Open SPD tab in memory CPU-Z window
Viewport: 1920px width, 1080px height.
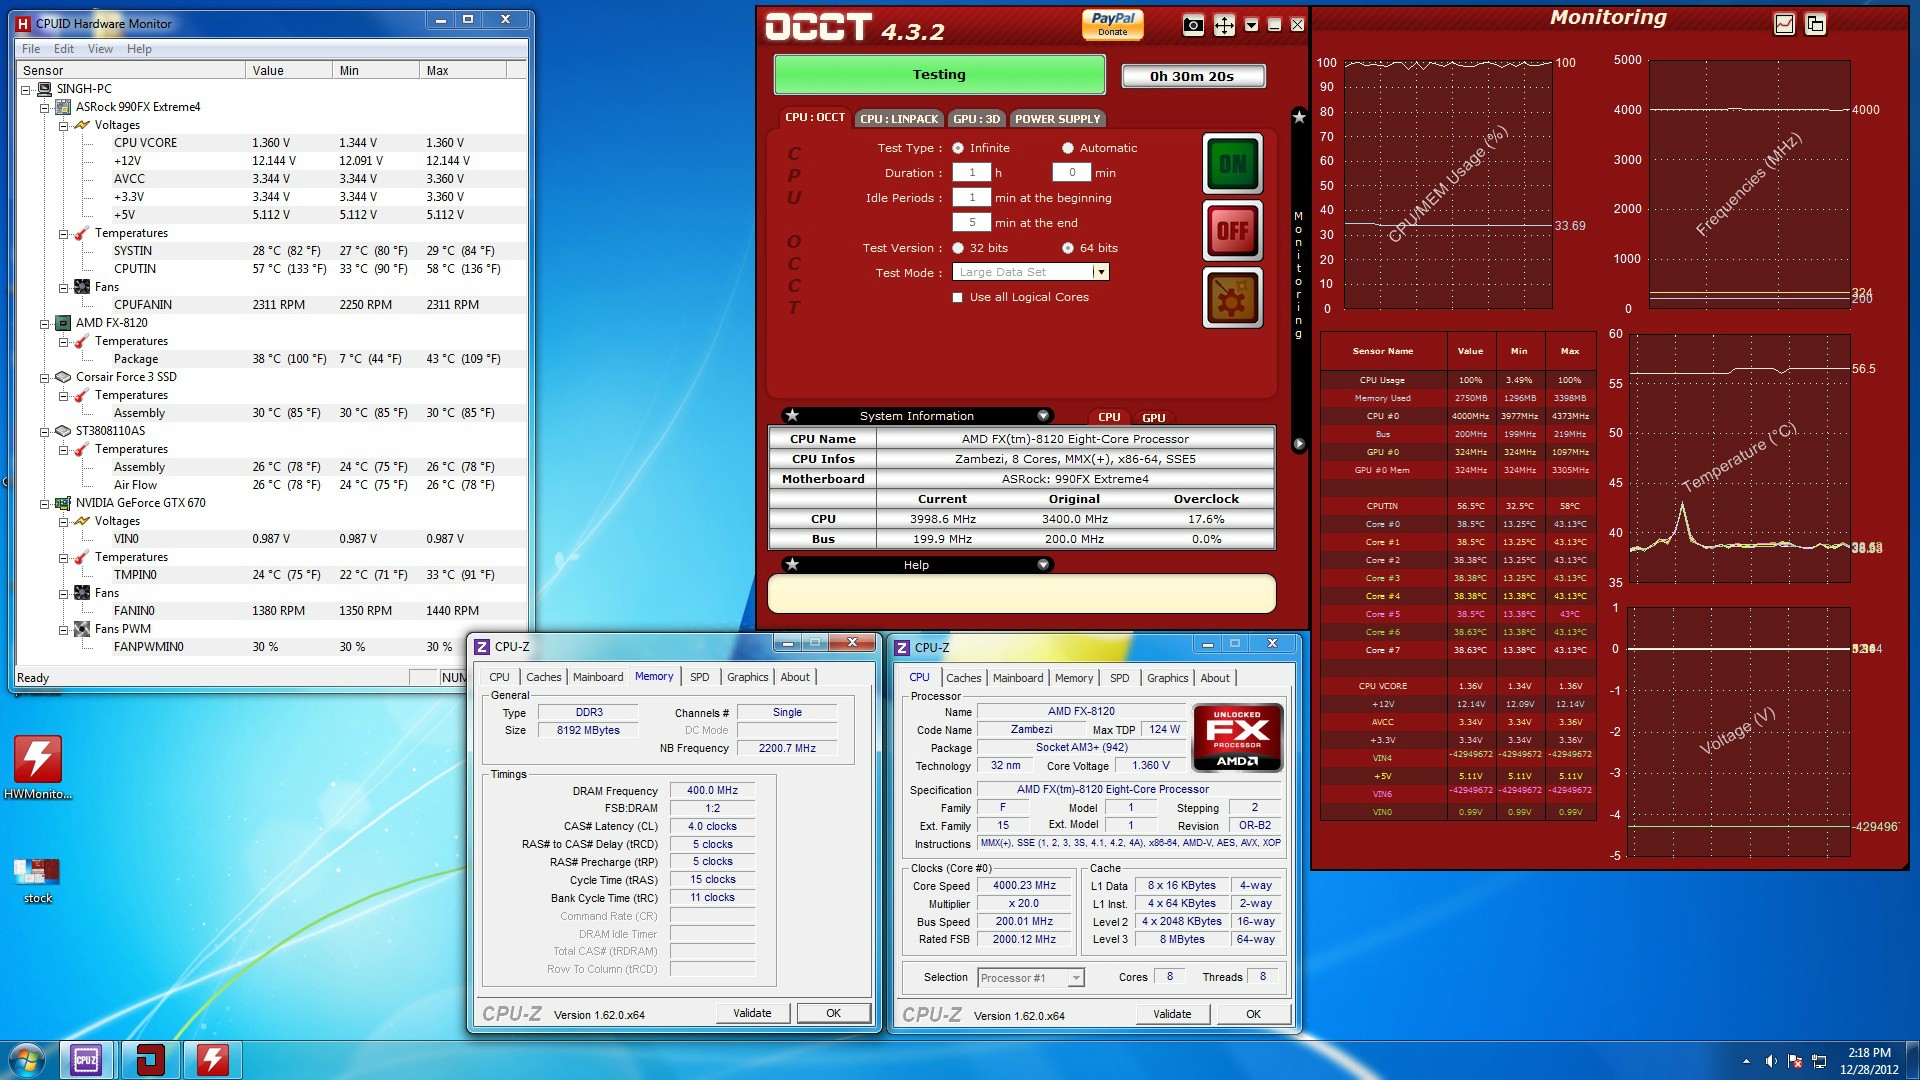(x=699, y=677)
